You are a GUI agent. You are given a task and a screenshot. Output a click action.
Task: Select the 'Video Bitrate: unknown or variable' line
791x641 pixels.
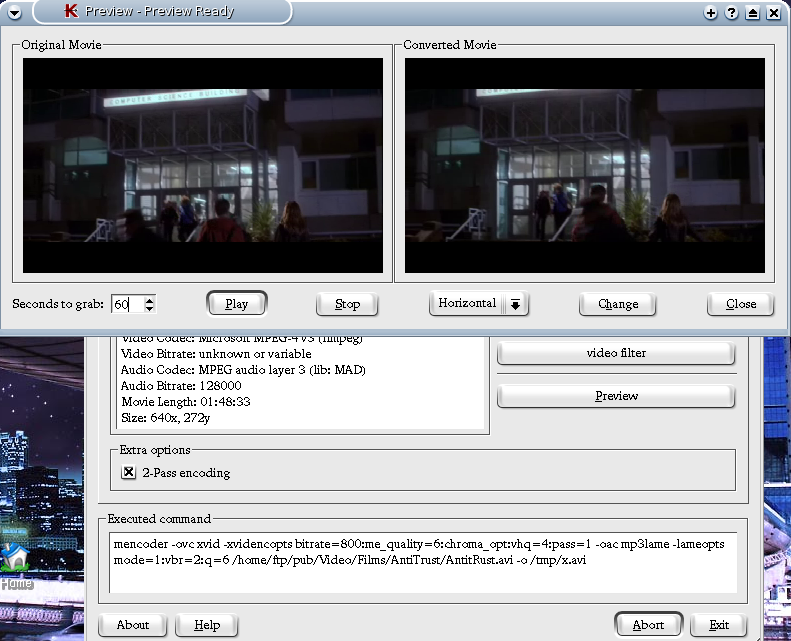[x=216, y=354]
